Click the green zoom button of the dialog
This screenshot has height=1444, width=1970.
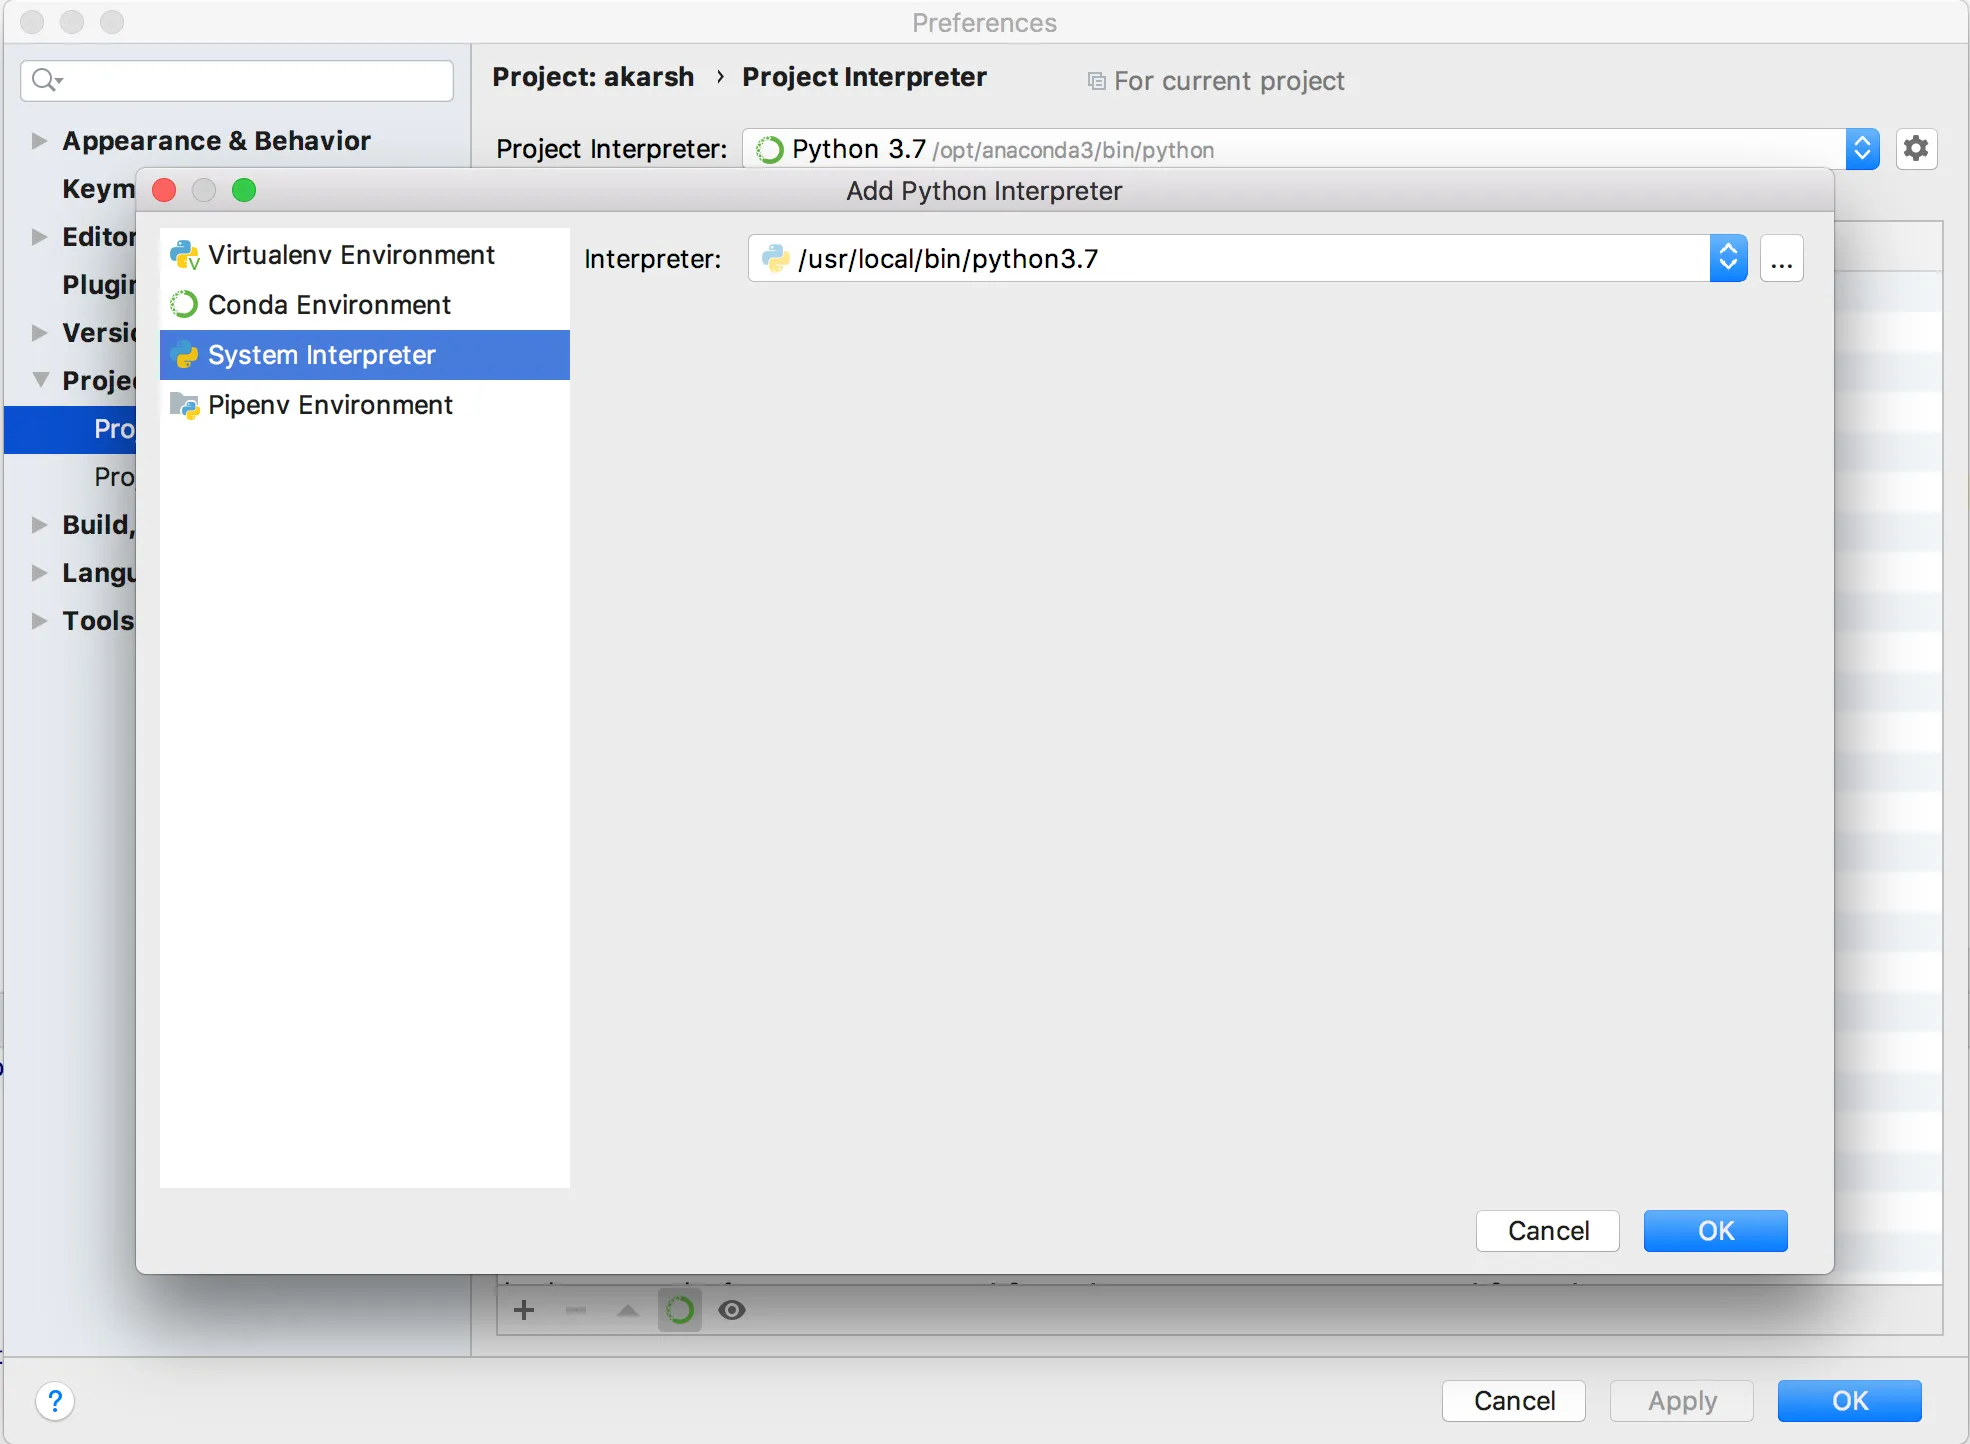(x=244, y=190)
